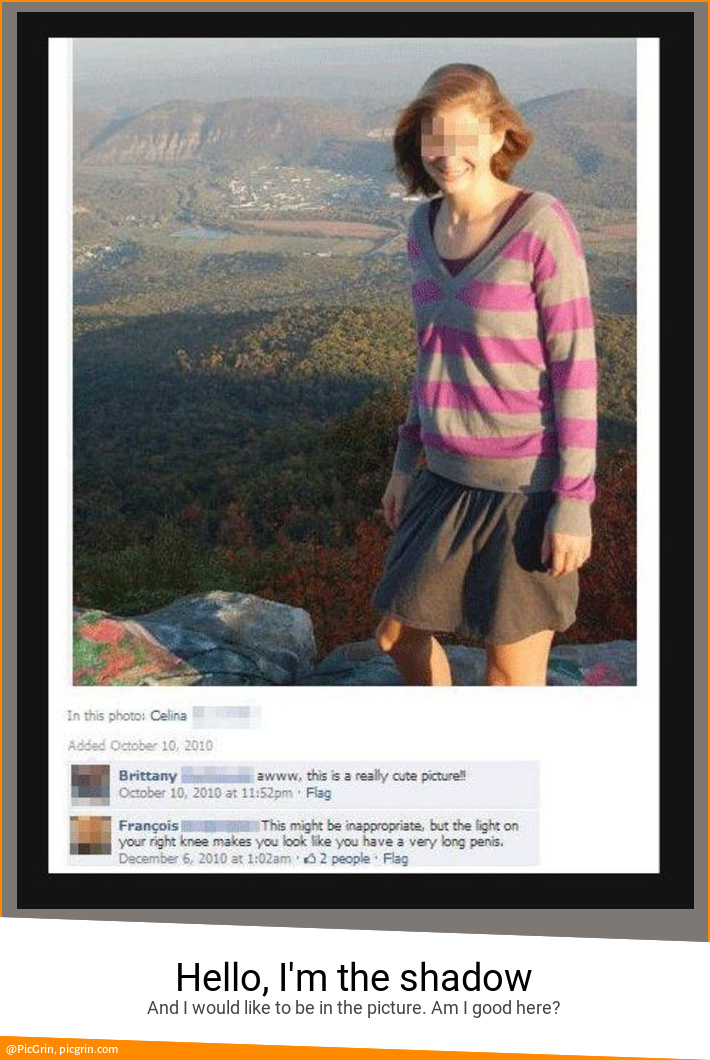Image resolution: width=710 pixels, height=1060 pixels.
Task: Click the "Added October 10, 2010" date text
Action: tap(140, 746)
